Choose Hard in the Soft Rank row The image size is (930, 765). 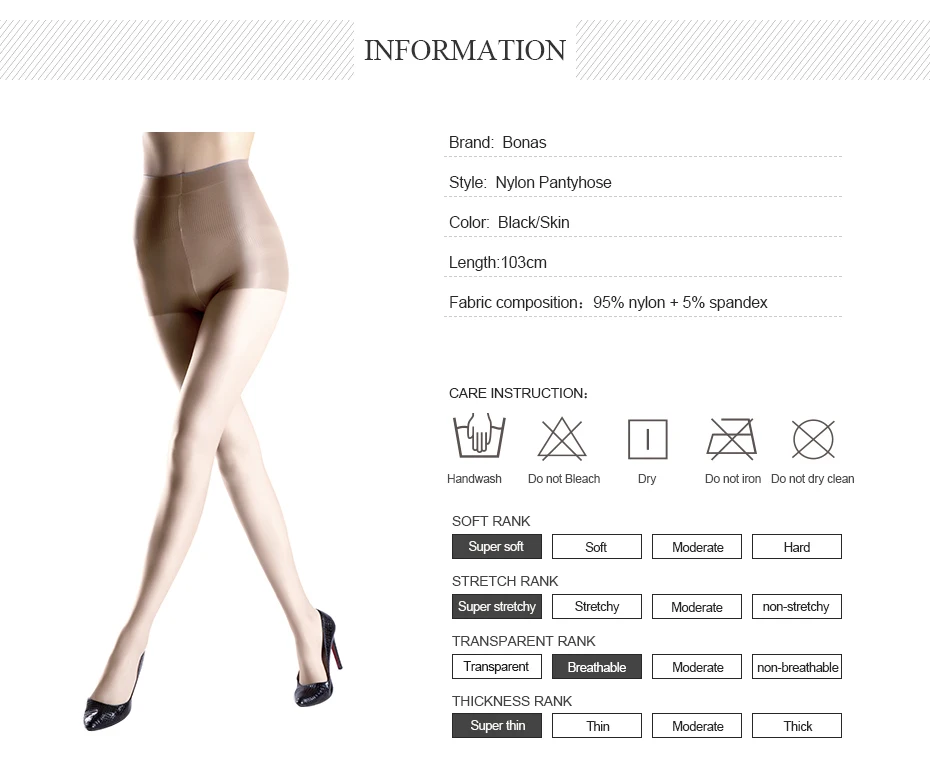click(797, 547)
